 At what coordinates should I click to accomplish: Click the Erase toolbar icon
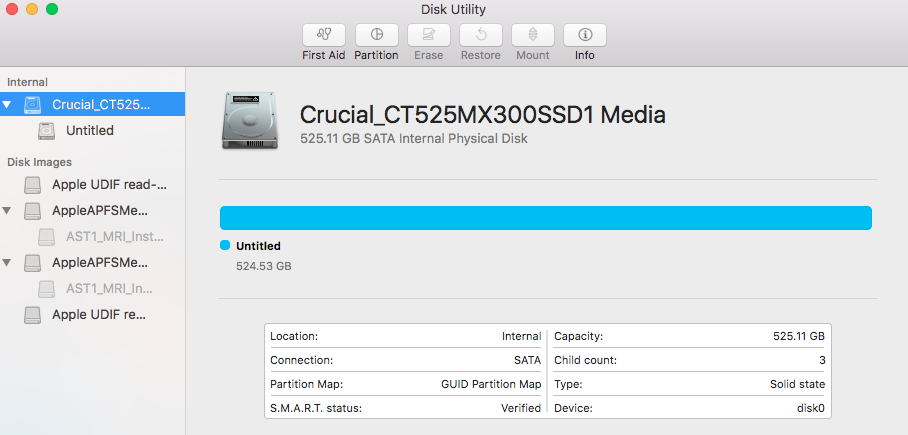[429, 35]
